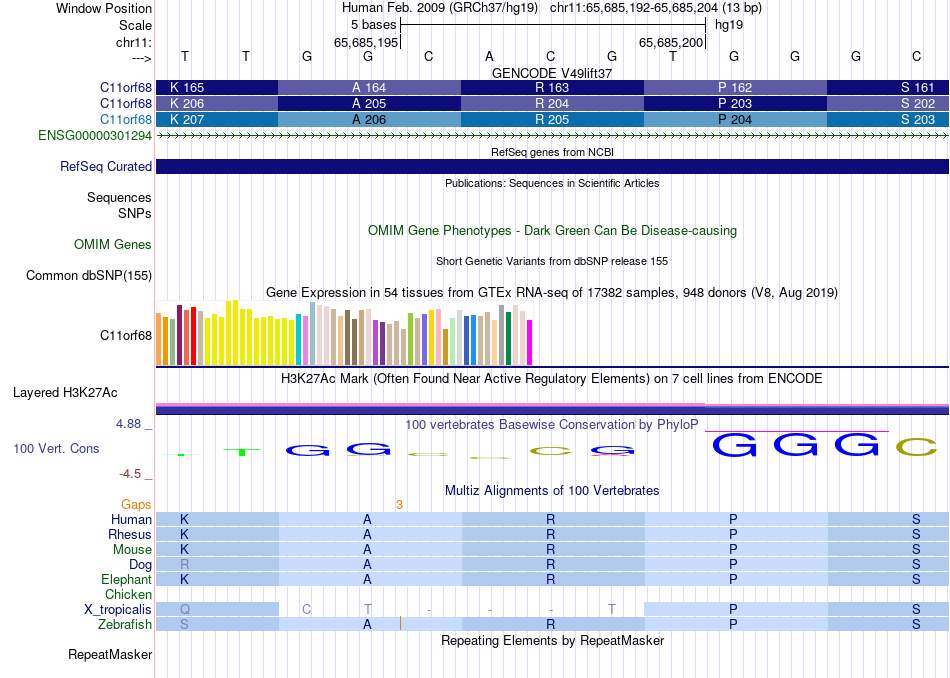Click the OMIM Genes track label
Viewport: 950px width, 678px height.
[113, 244]
